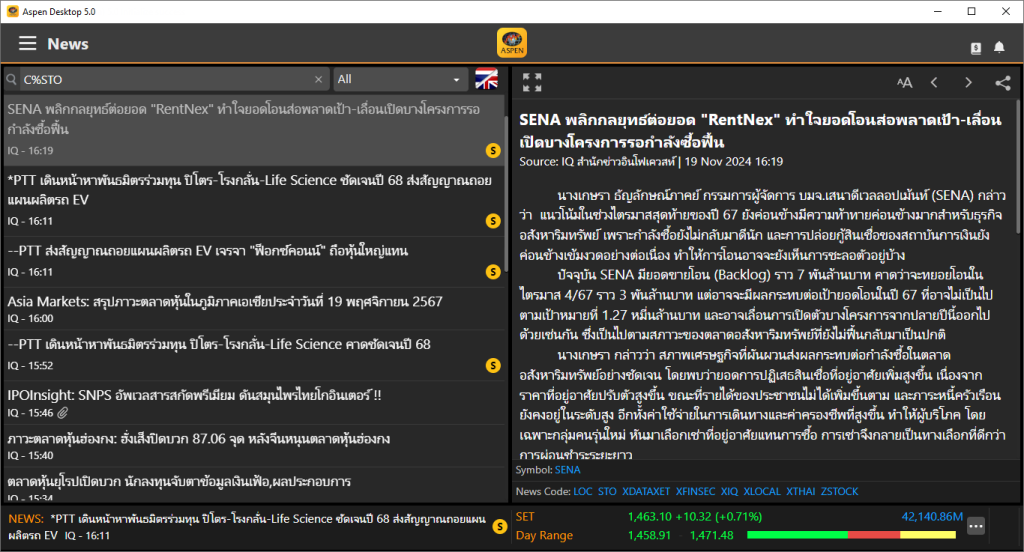Image resolution: width=1024 pixels, height=552 pixels.
Task: Click LOC news code link
Action: click(x=583, y=492)
